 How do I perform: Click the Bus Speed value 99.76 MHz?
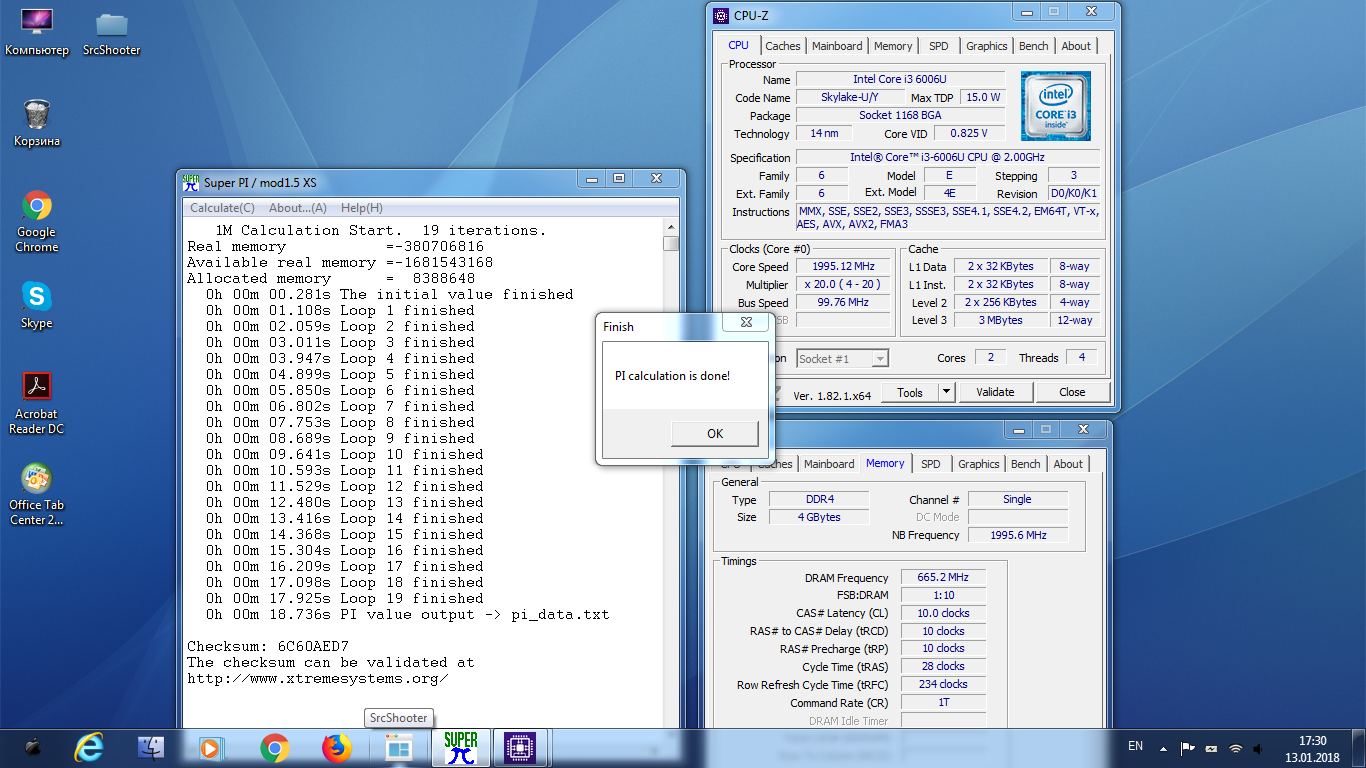(x=843, y=303)
